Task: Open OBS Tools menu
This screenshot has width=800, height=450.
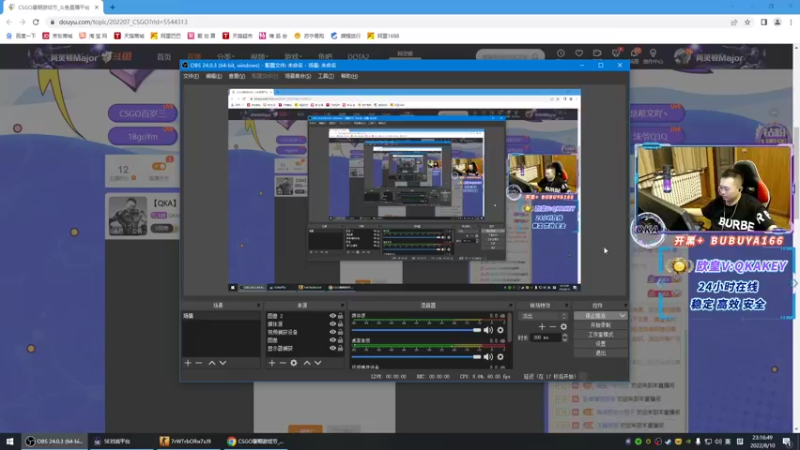Action: 326,76
